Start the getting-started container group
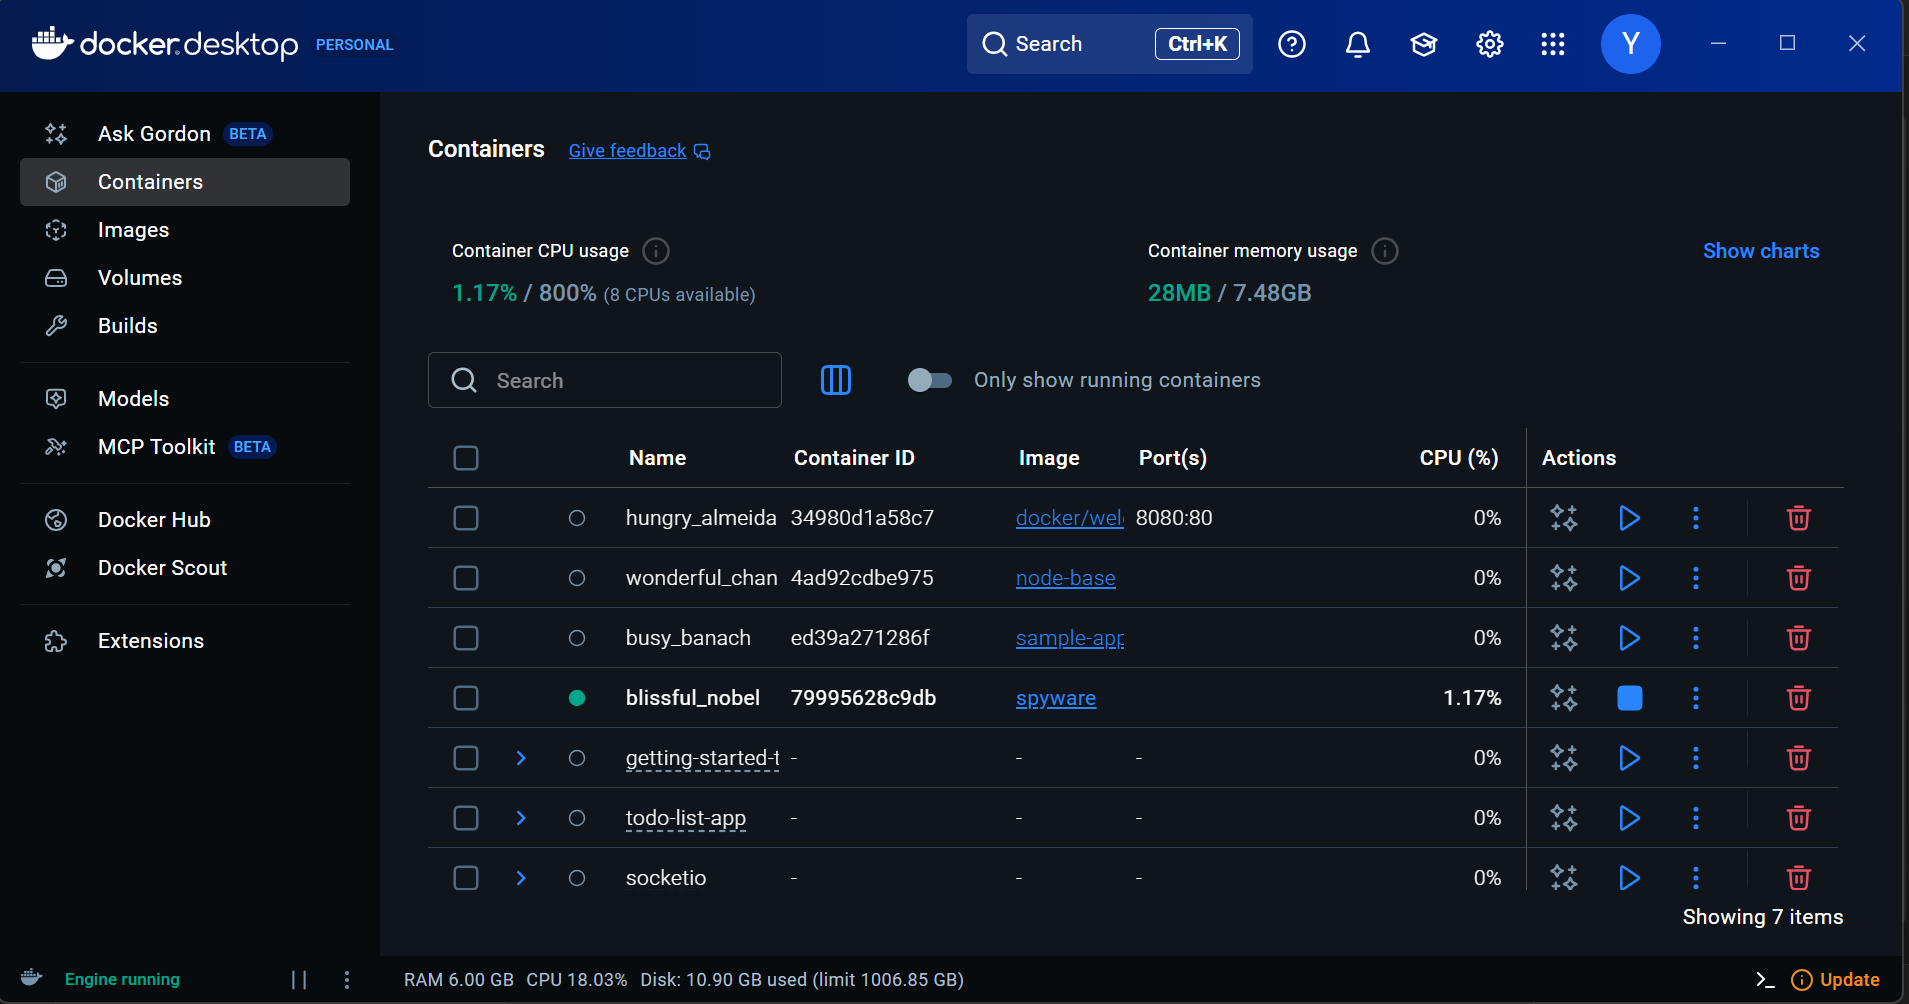This screenshot has height=1004, width=1909. pyautogui.click(x=1629, y=758)
